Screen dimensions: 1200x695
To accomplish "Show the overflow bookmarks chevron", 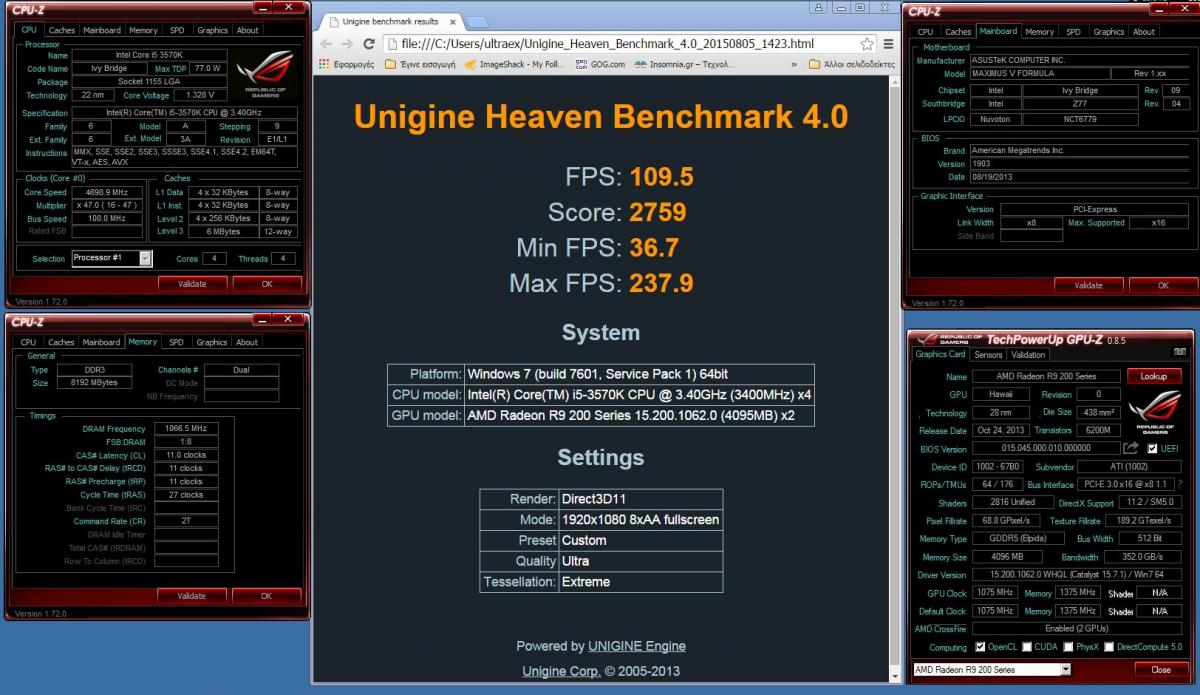I will click(794, 64).
